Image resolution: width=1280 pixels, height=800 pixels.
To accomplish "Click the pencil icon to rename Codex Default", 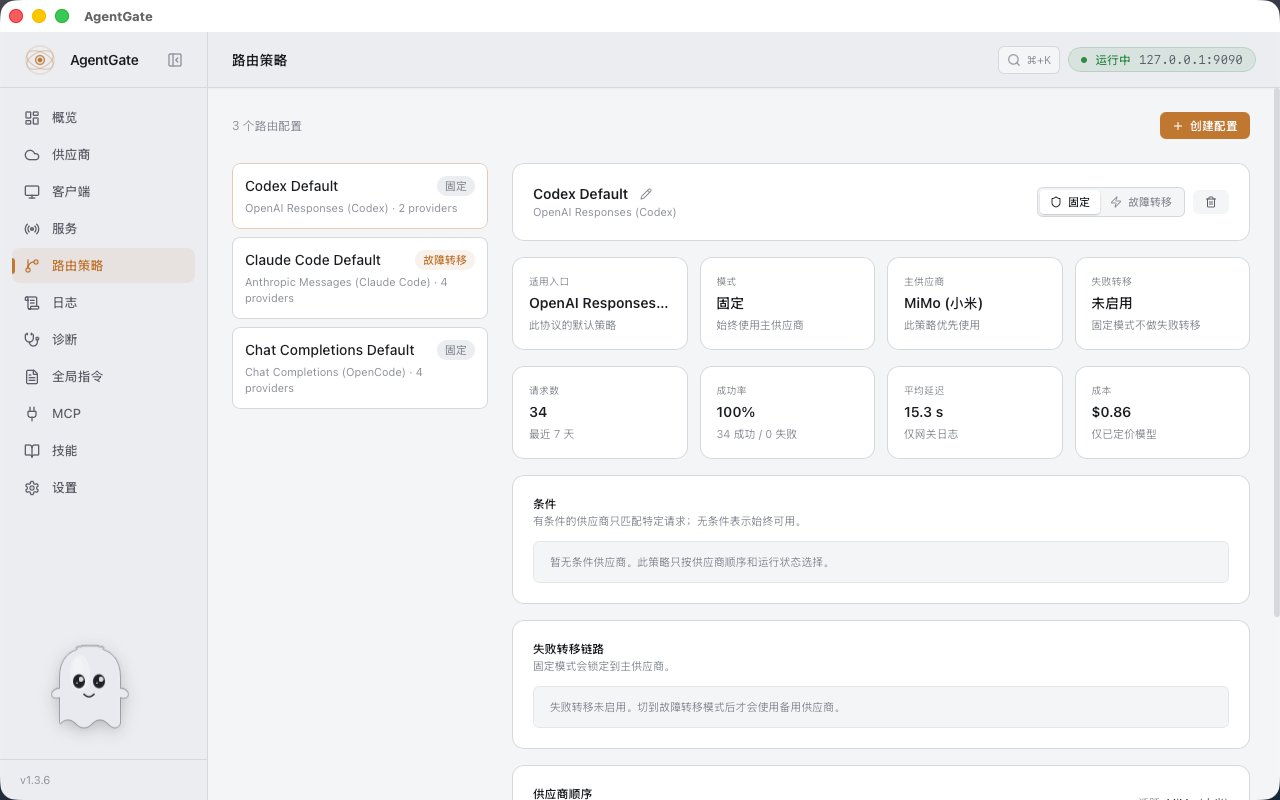I will (x=646, y=194).
